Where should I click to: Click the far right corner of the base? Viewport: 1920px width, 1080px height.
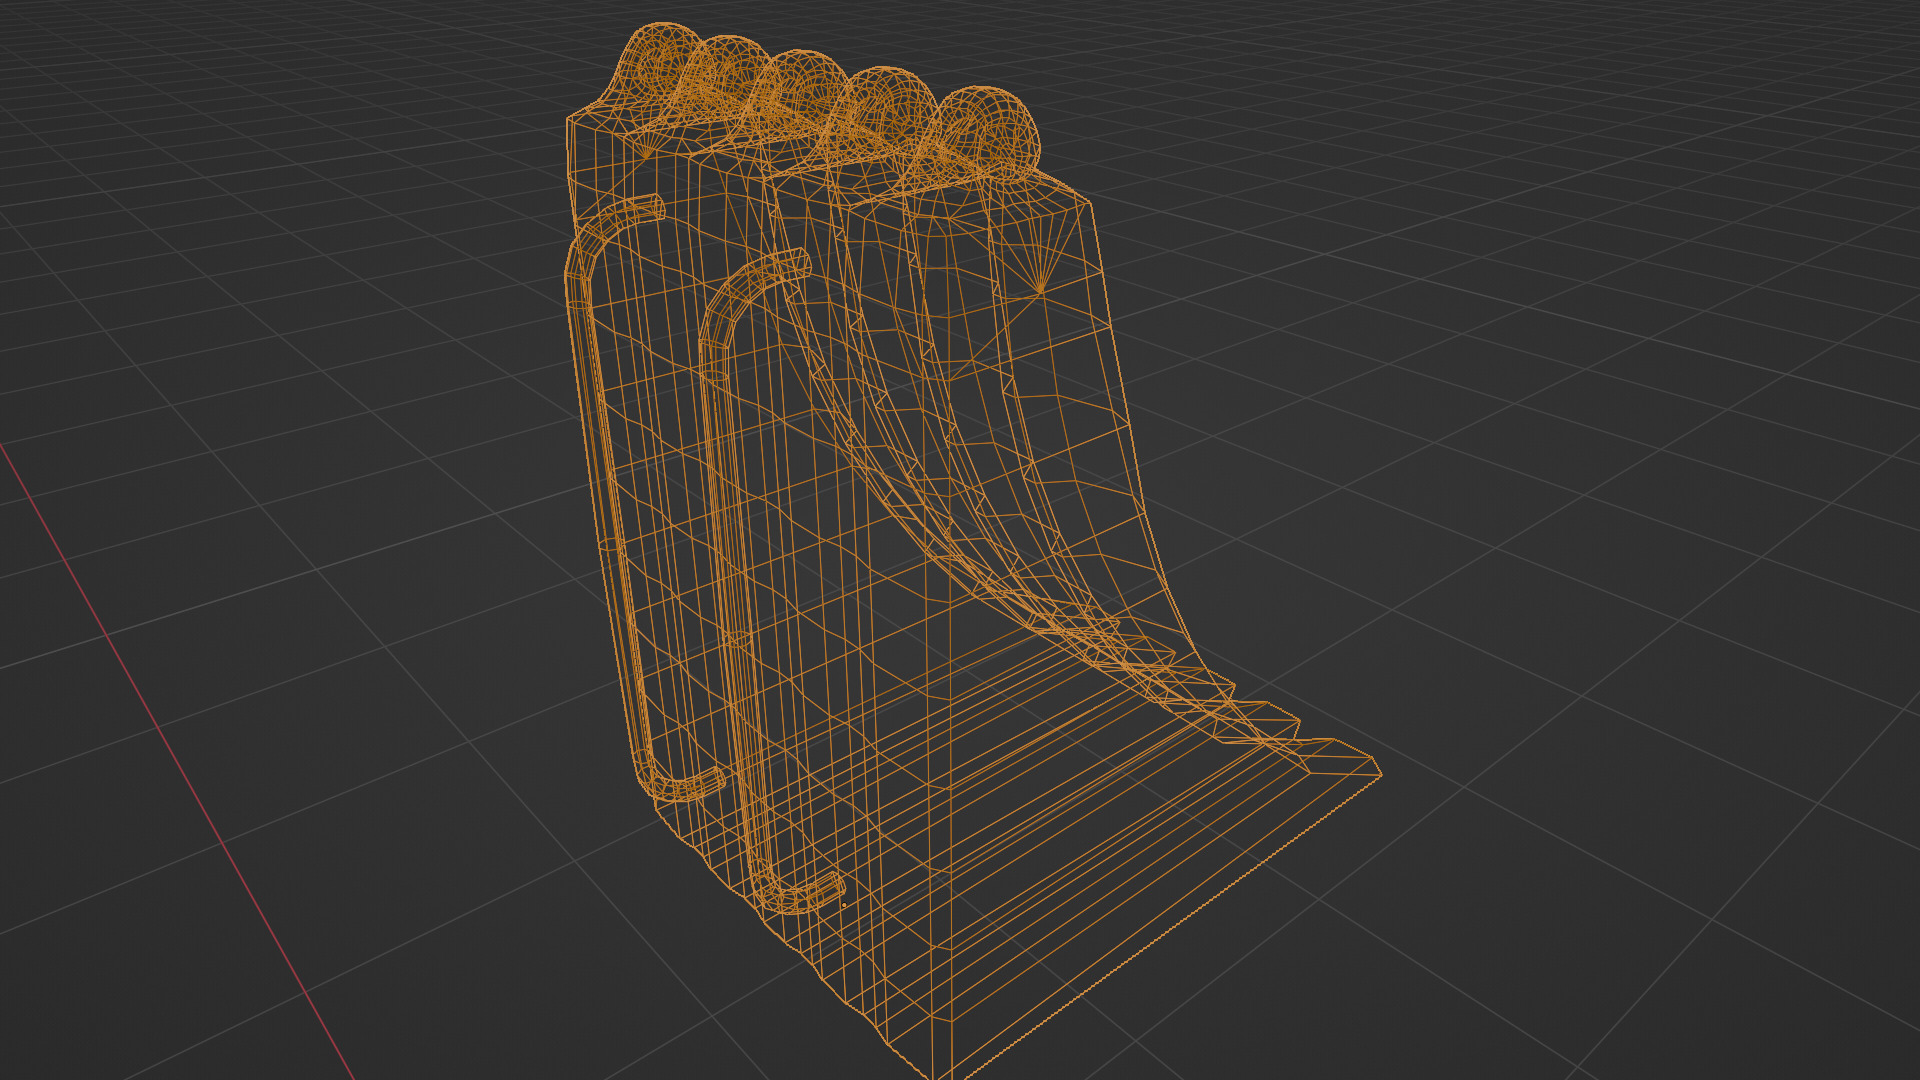pyautogui.click(x=1379, y=773)
